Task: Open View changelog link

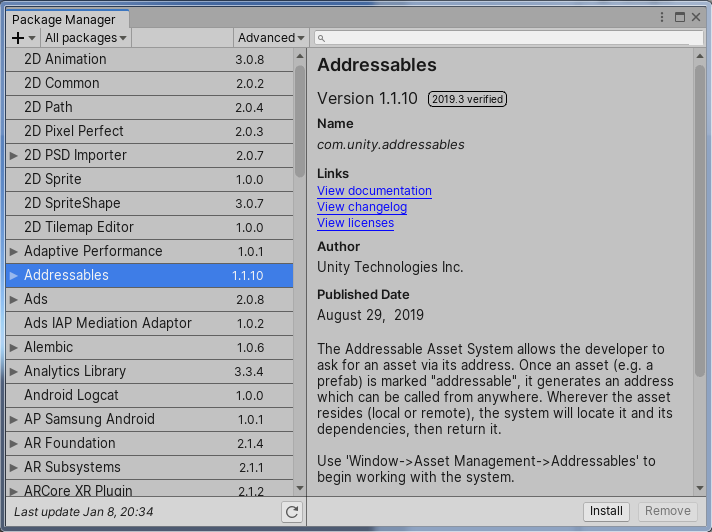Action: [362, 207]
